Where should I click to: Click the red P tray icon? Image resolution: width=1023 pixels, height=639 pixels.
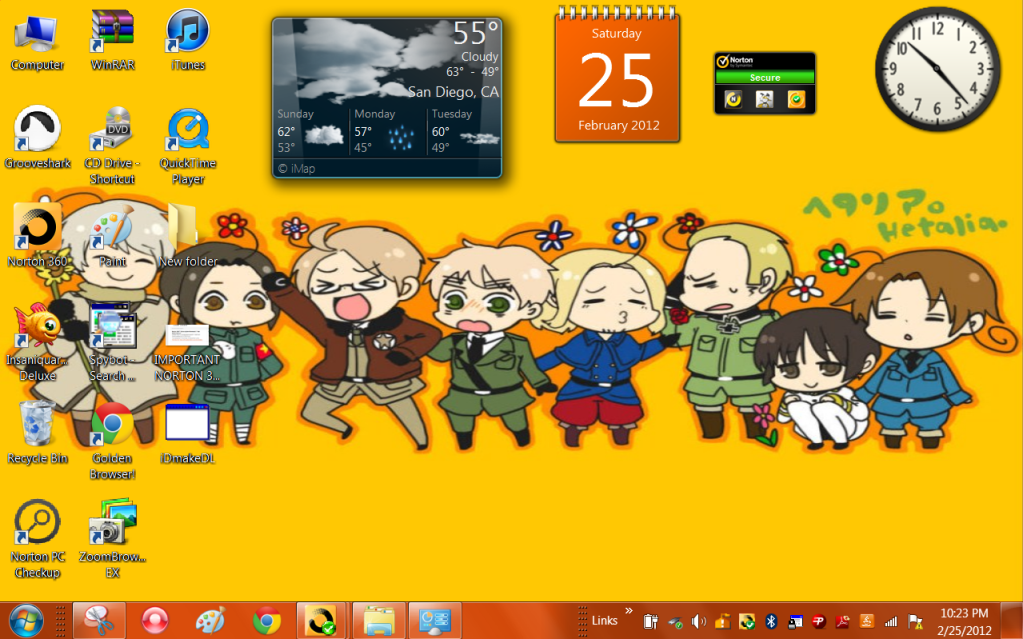(x=819, y=621)
